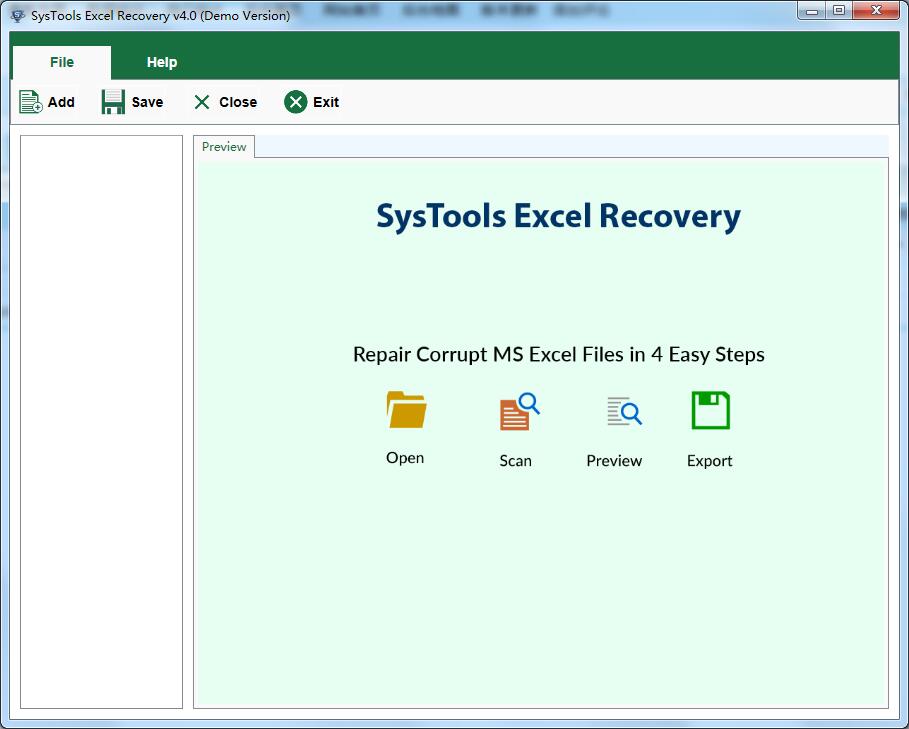Viewport: 909px width, 729px height.
Task: Click the Close X toolbar icon
Action: point(202,102)
